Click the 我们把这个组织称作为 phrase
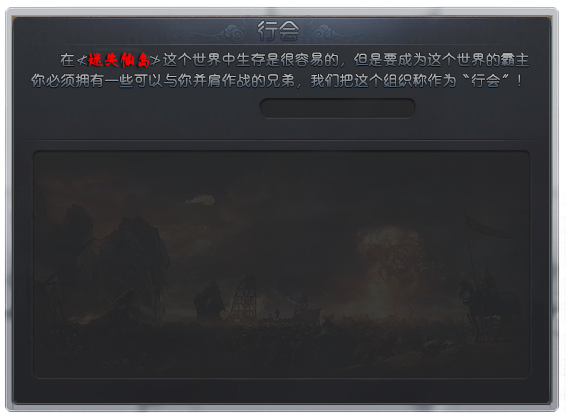This screenshot has width=566, height=416. 383,81
